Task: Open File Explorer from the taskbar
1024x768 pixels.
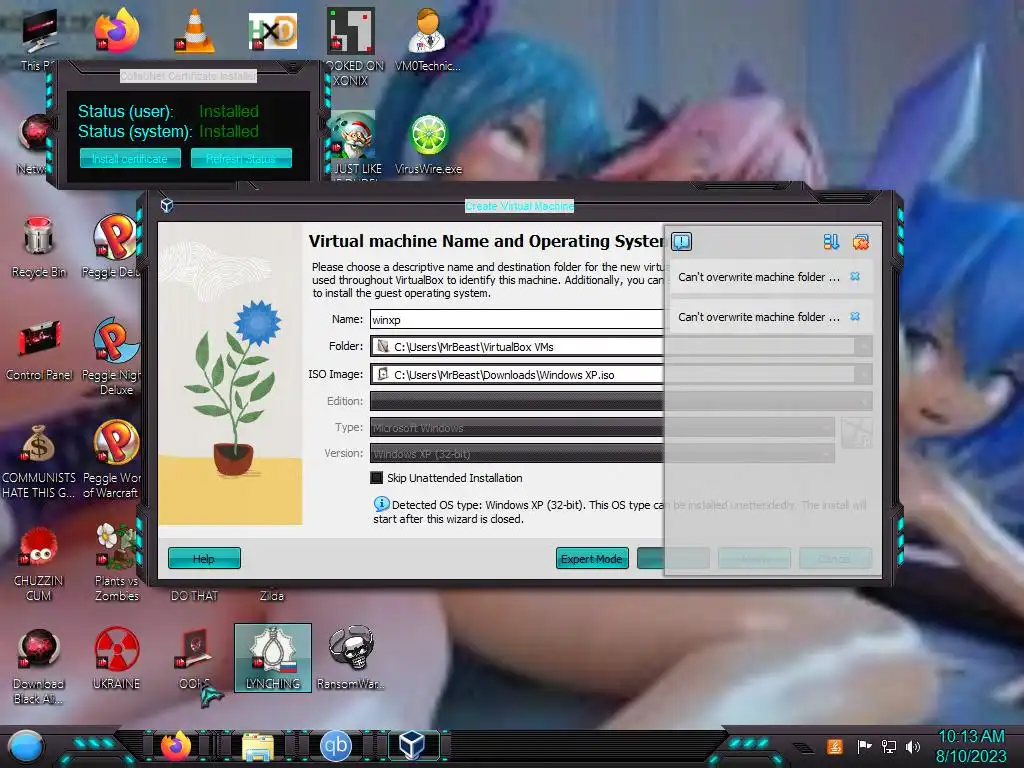Action: pyautogui.click(x=257, y=747)
